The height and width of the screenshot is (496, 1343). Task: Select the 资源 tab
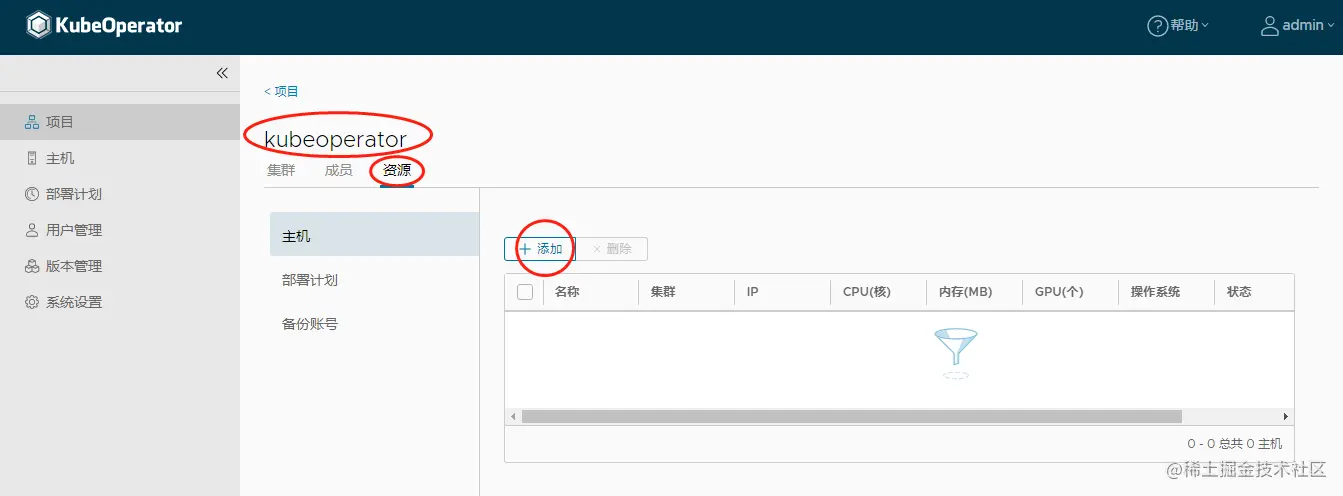(397, 170)
